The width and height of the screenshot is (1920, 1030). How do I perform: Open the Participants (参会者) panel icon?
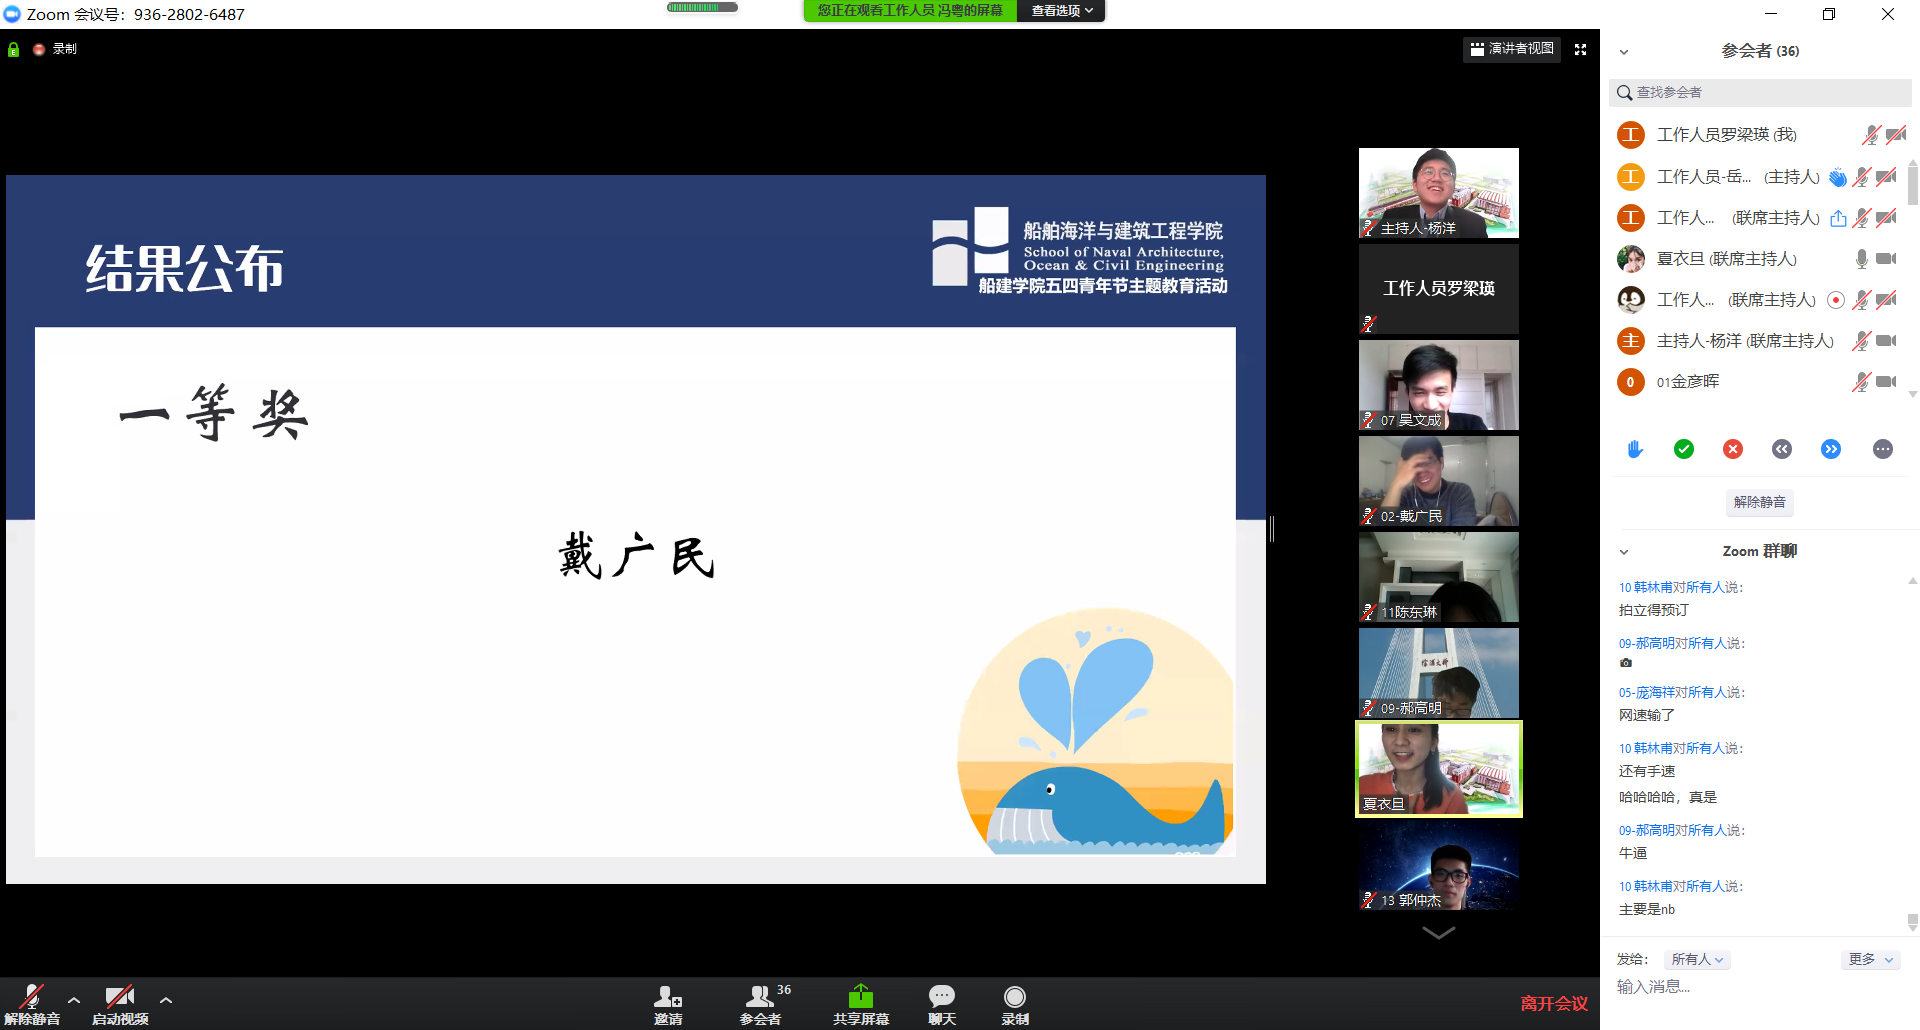[x=760, y=998]
